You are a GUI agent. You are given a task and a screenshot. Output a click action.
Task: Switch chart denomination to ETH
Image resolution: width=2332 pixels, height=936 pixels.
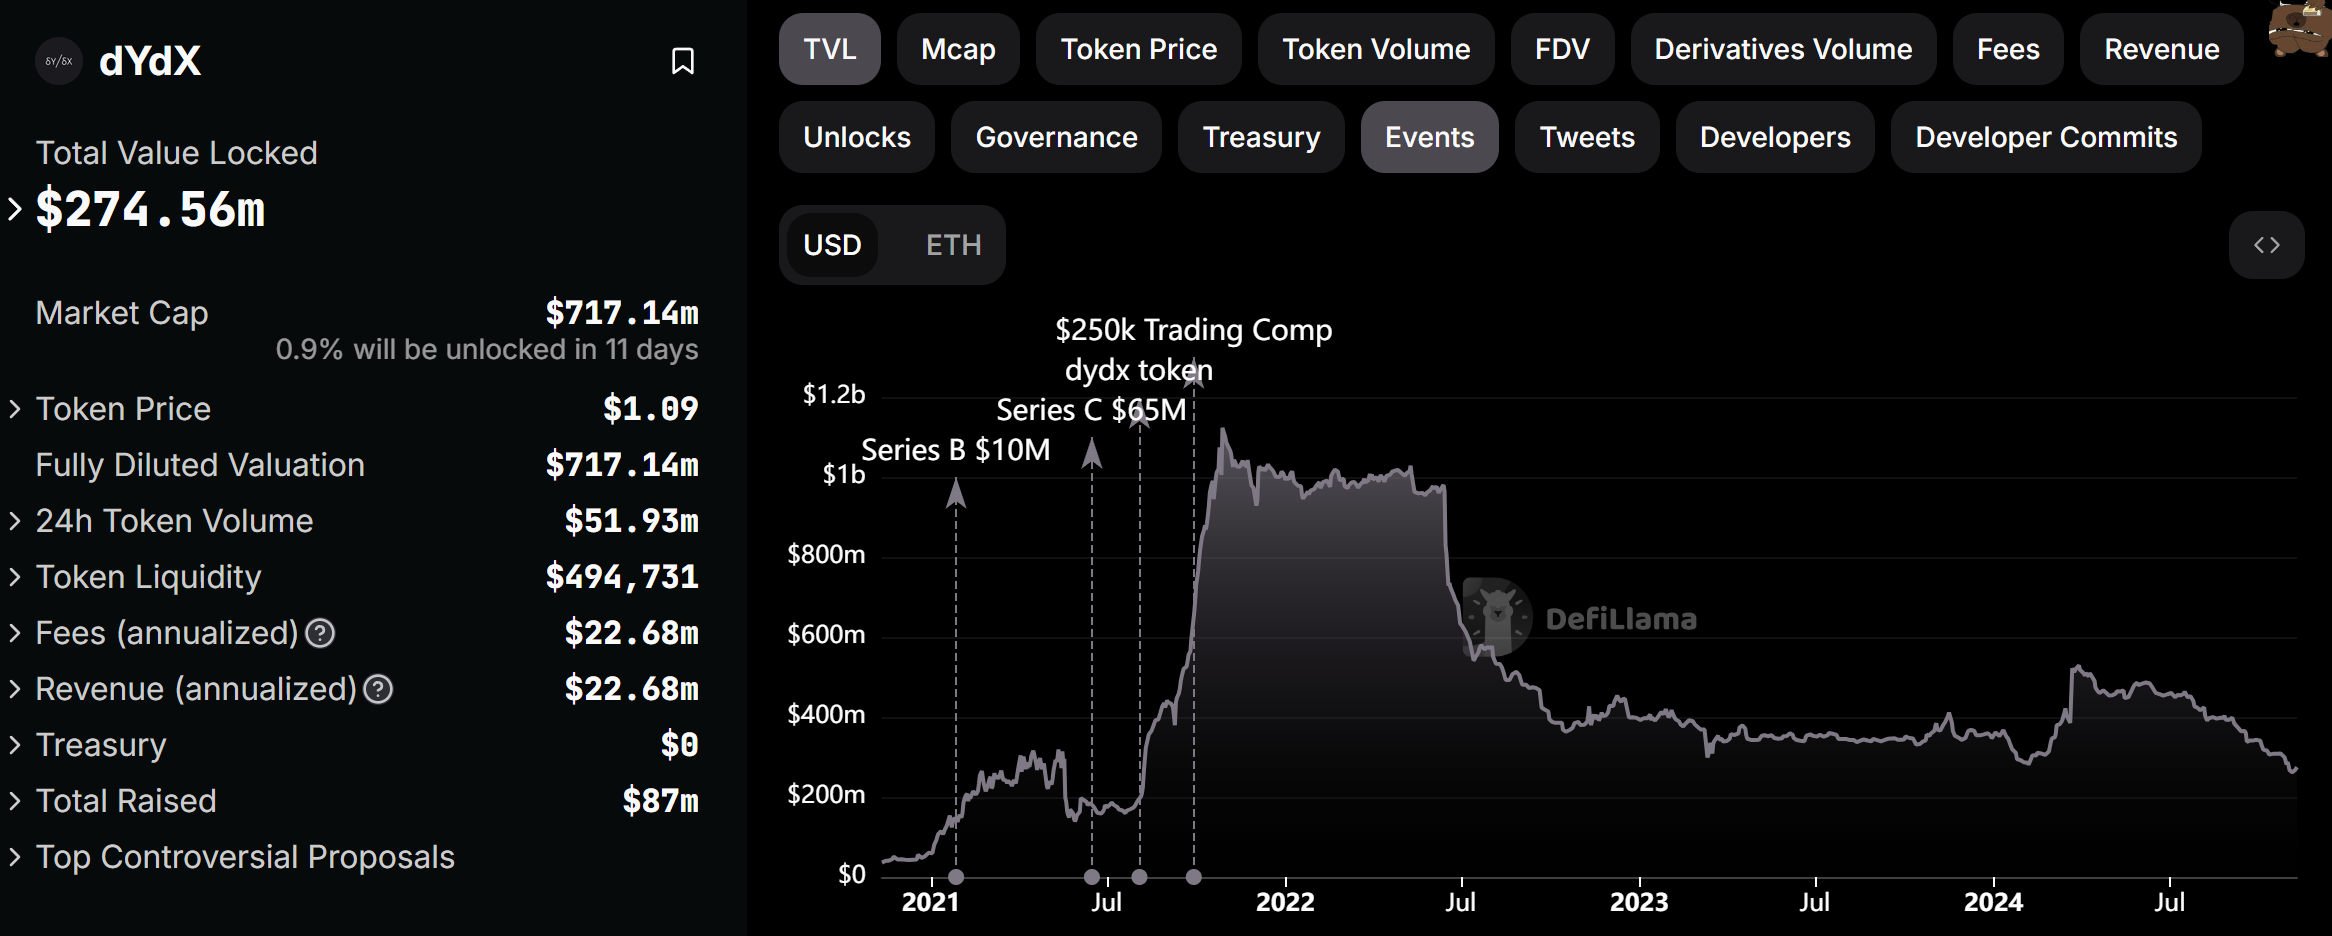(x=953, y=245)
